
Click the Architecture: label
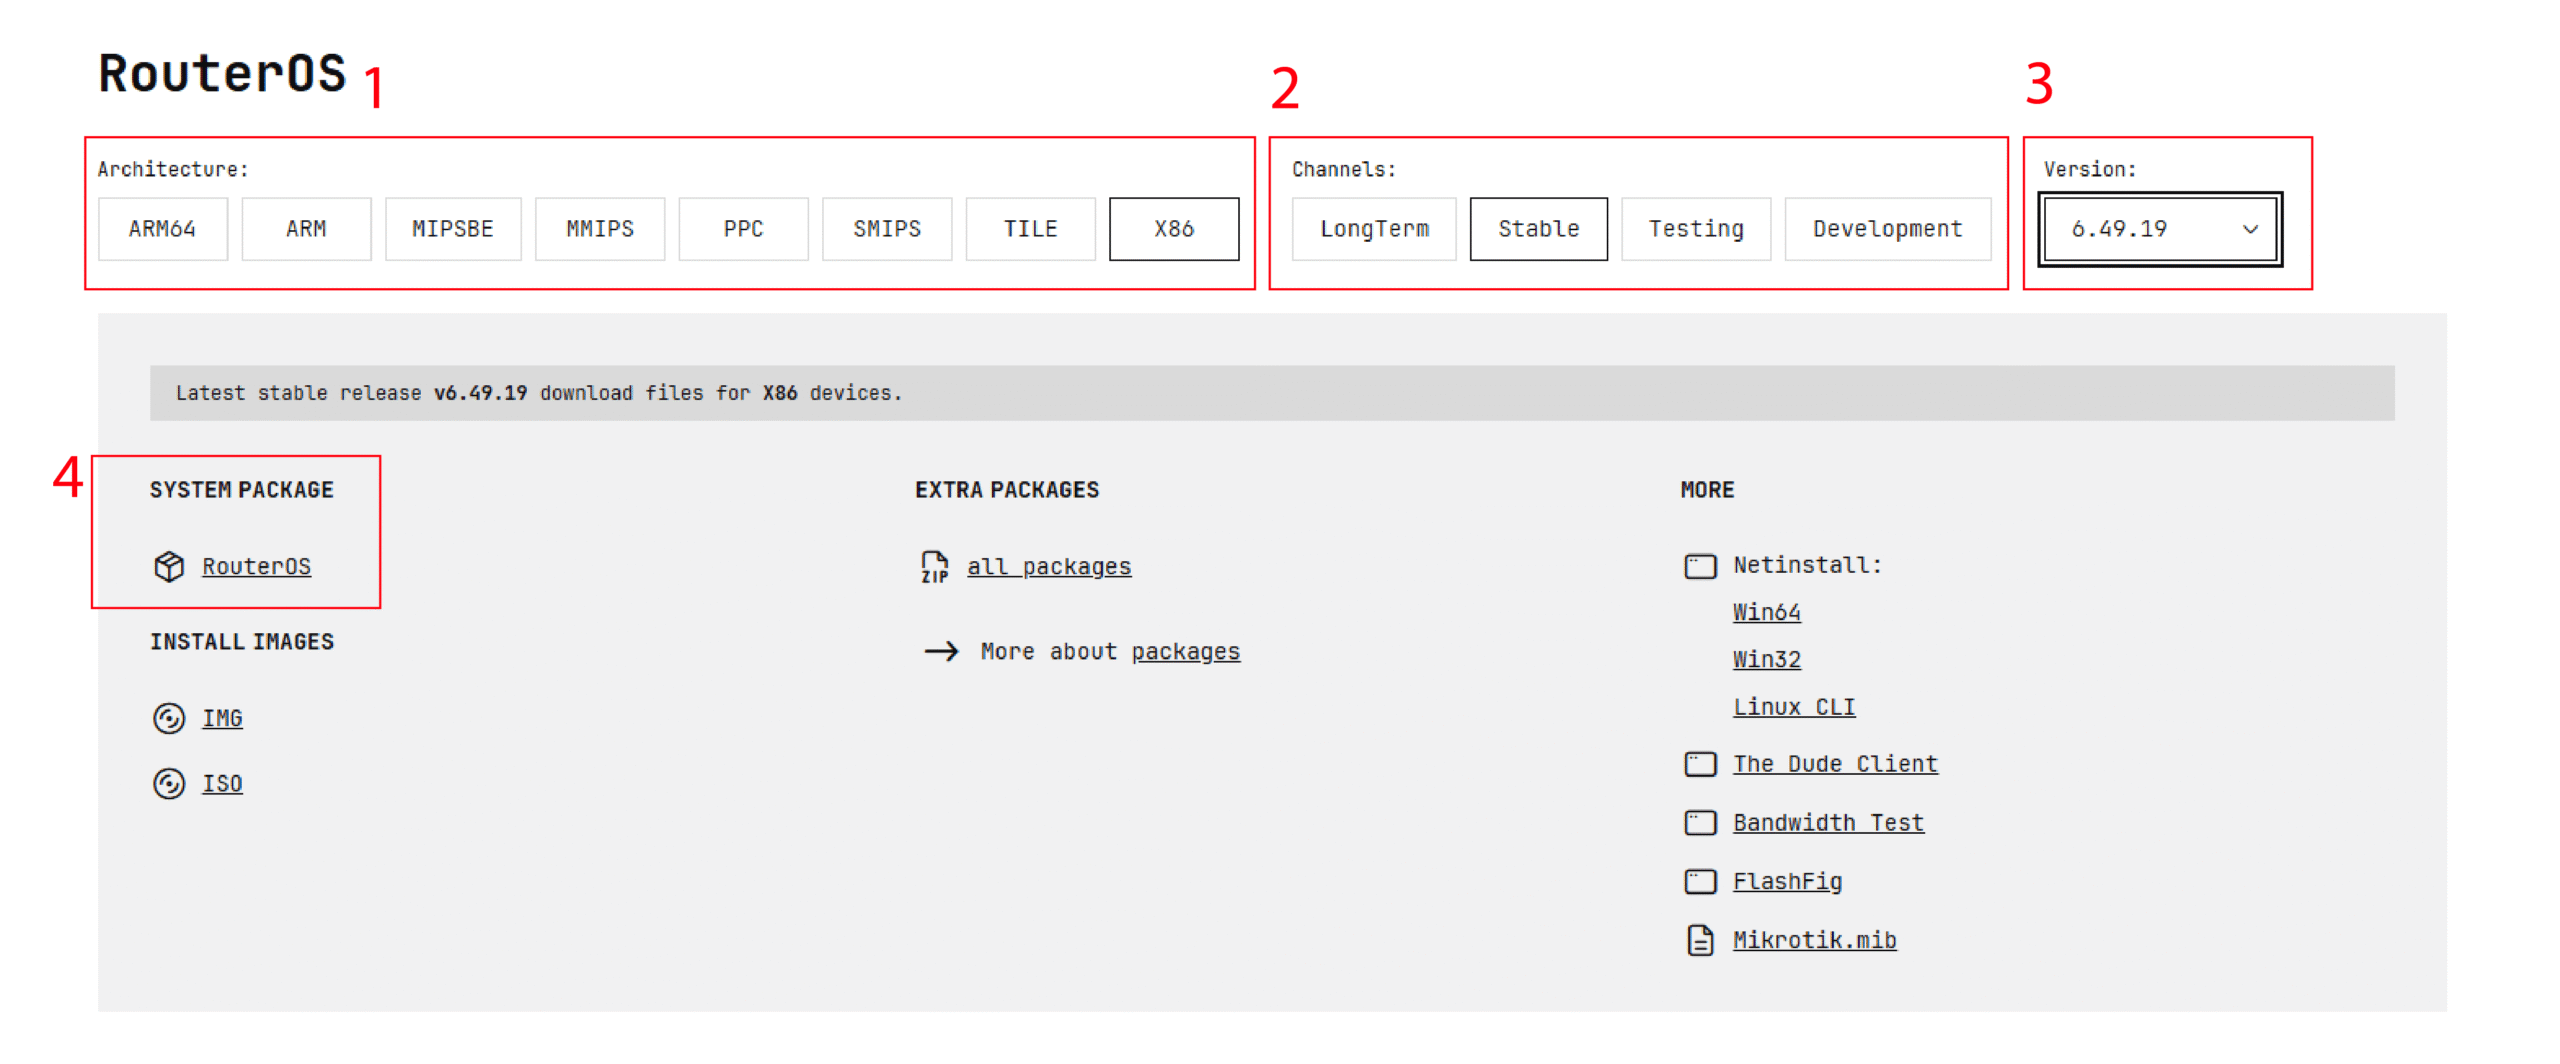(x=173, y=169)
